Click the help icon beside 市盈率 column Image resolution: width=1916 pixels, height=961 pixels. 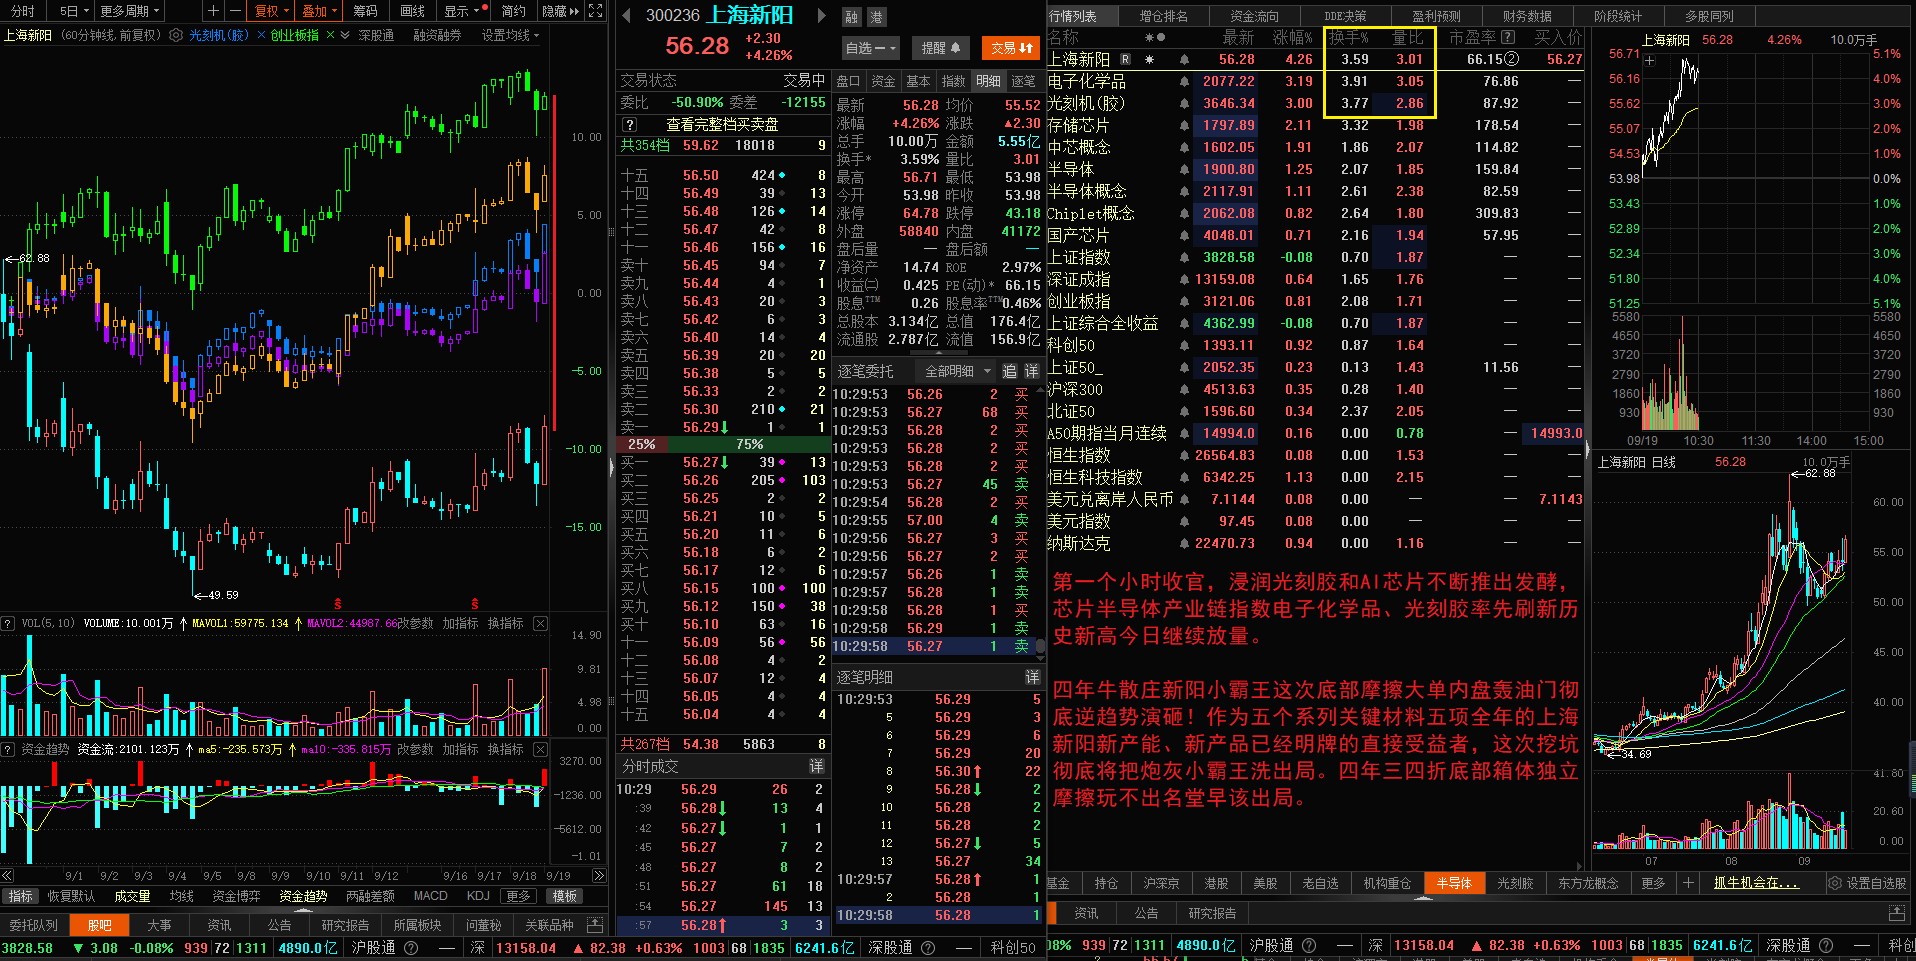coord(1508,37)
